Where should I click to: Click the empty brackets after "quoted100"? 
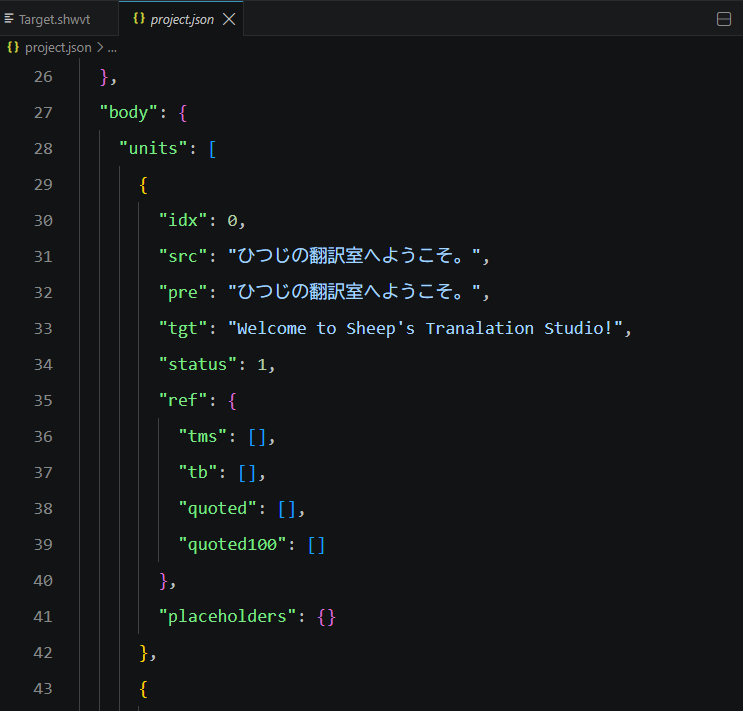tap(317, 545)
